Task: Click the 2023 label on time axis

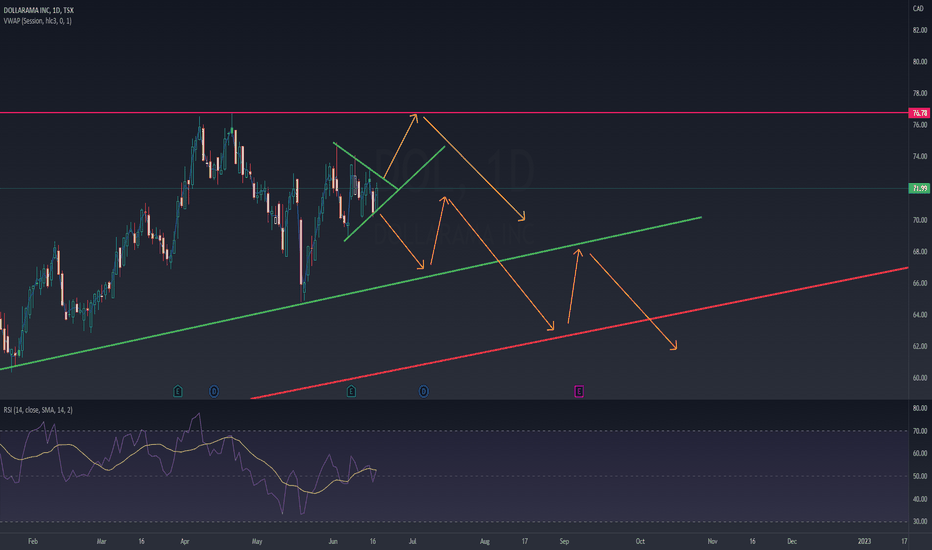Action: tap(864, 542)
